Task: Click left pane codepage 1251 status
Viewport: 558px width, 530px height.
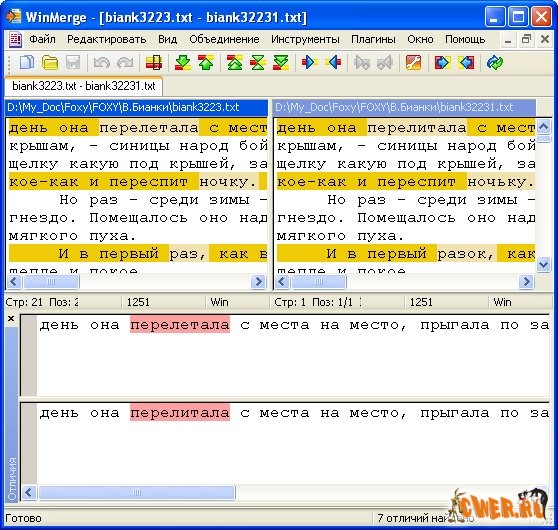Action: [138, 303]
